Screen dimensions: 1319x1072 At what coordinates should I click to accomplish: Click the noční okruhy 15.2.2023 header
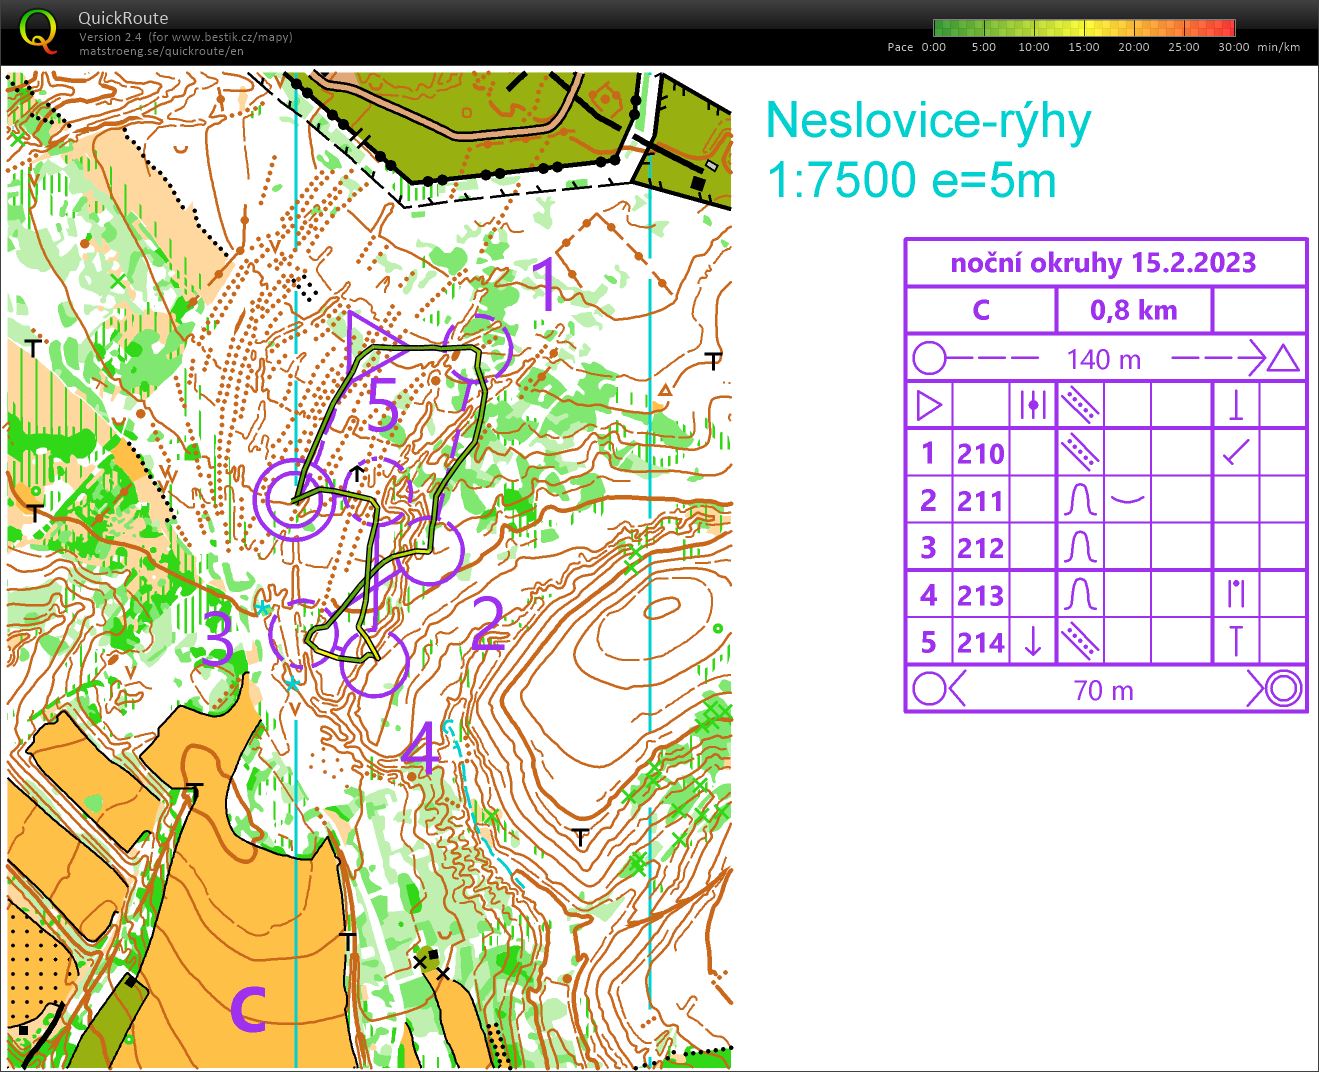pyautogui.click(x=1104, y=263)
